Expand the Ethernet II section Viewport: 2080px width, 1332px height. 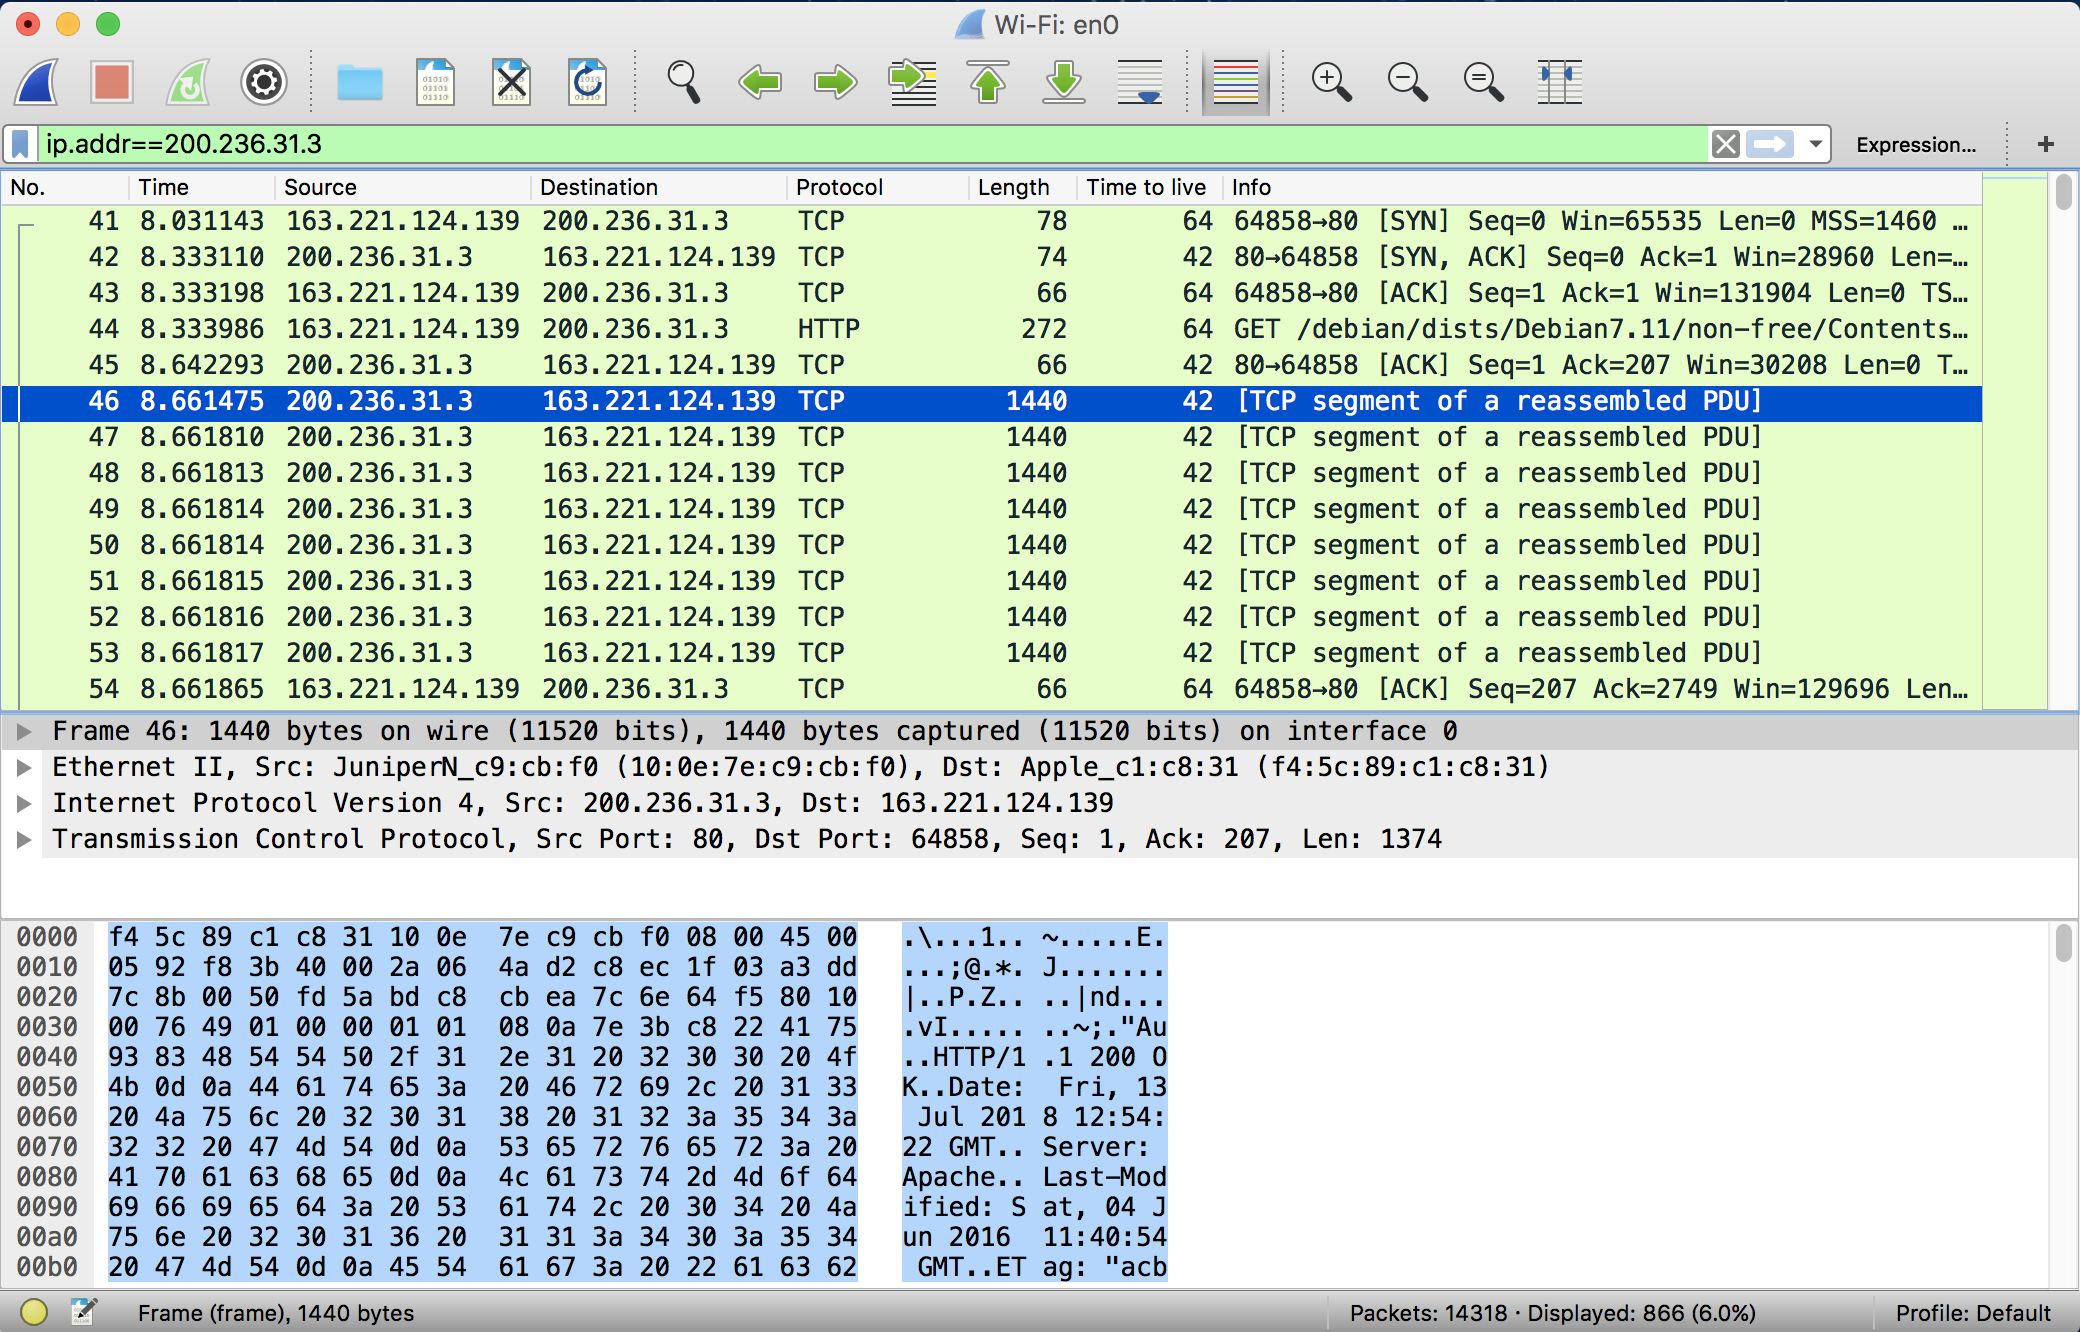coord(24,768)
